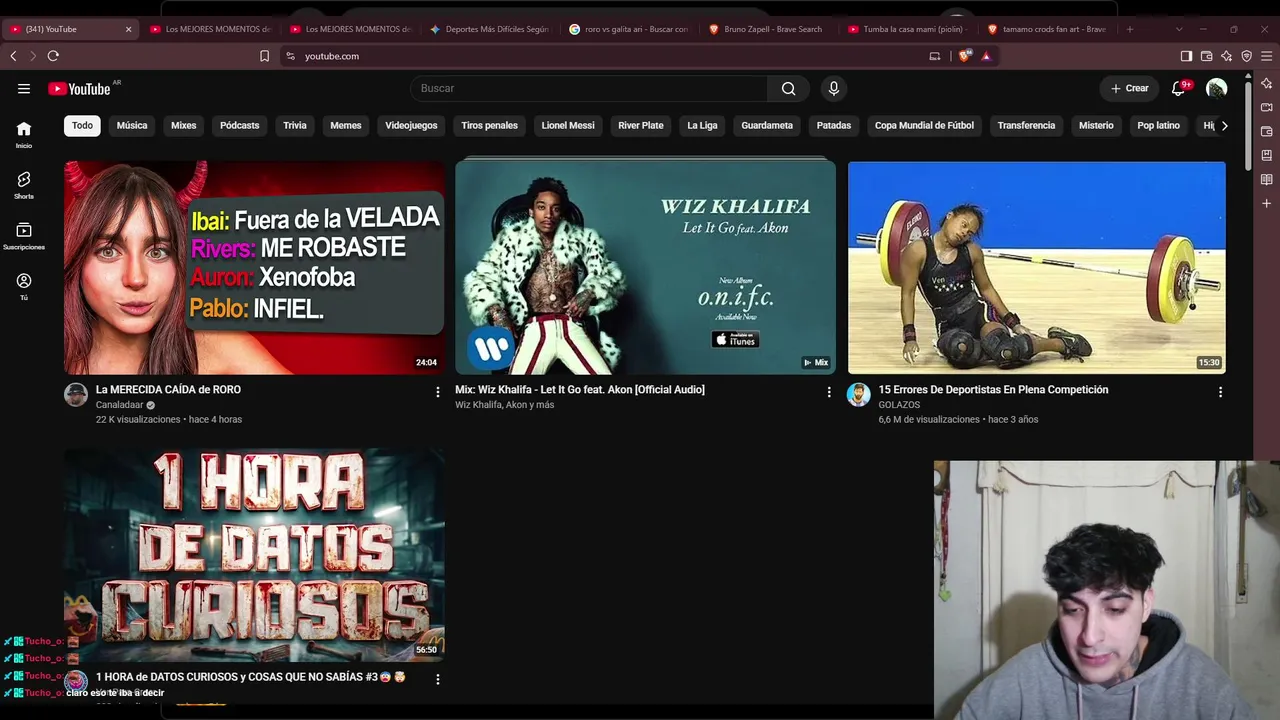Switch to the roro vs galita ari tab
This screenshot has width=1280, height=720.
(x=629, y=29)
